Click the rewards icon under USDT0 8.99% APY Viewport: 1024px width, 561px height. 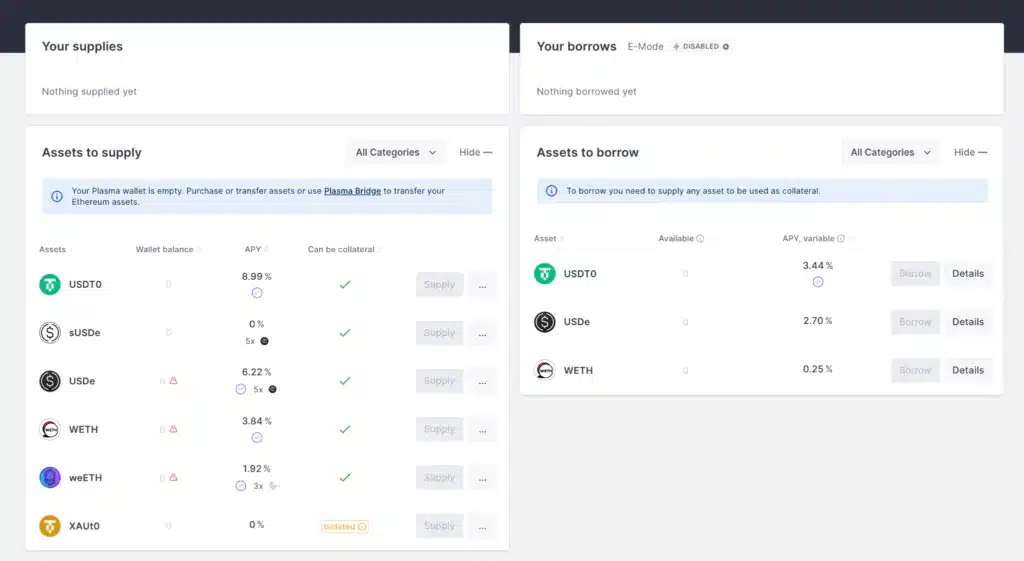pos(257,293)
